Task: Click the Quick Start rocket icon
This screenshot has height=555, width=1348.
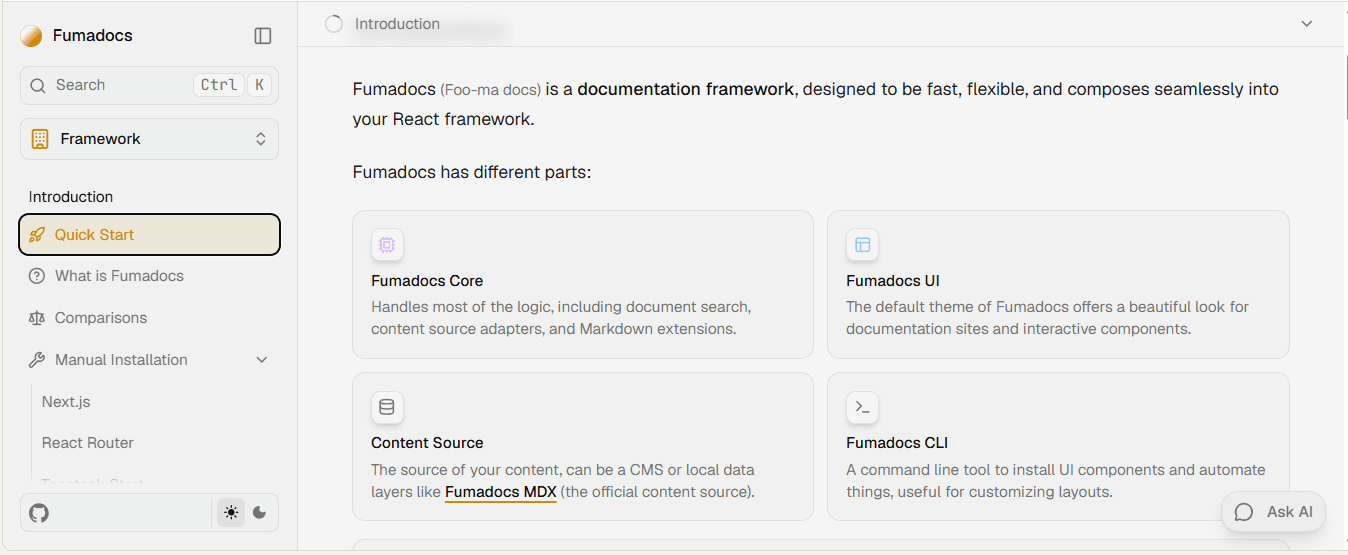Action: pos(37,235)
